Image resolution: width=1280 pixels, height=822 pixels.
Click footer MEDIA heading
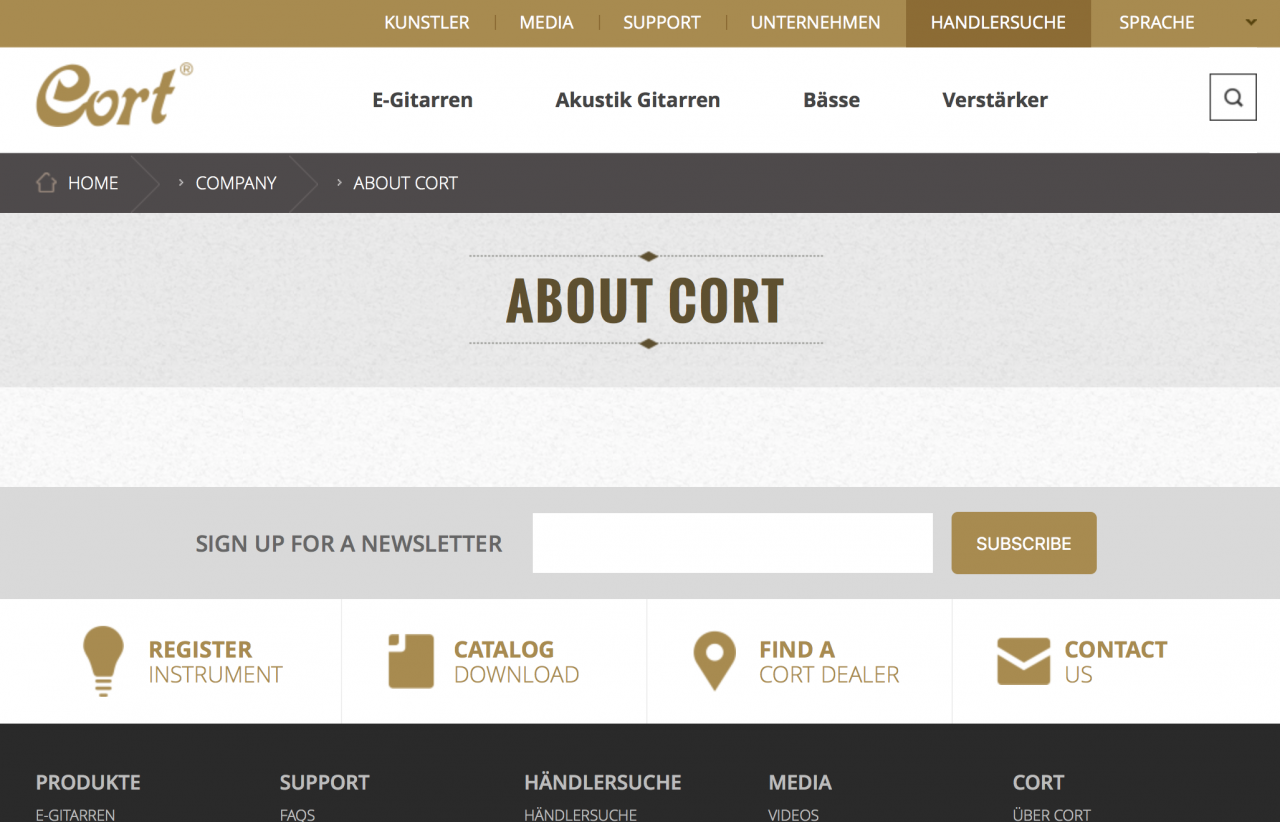click(800, 782)
